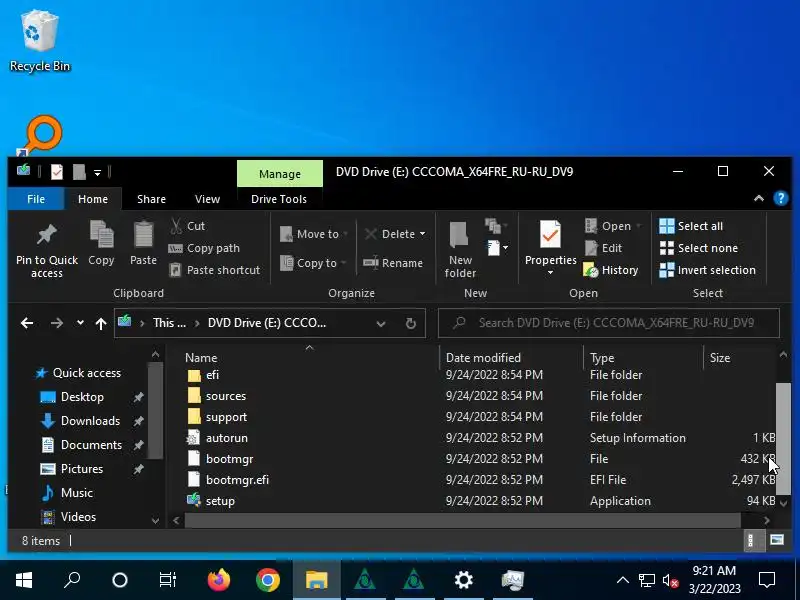
Task: Switch to the Home ribbon tab
Action: click(x=93, y=199)
